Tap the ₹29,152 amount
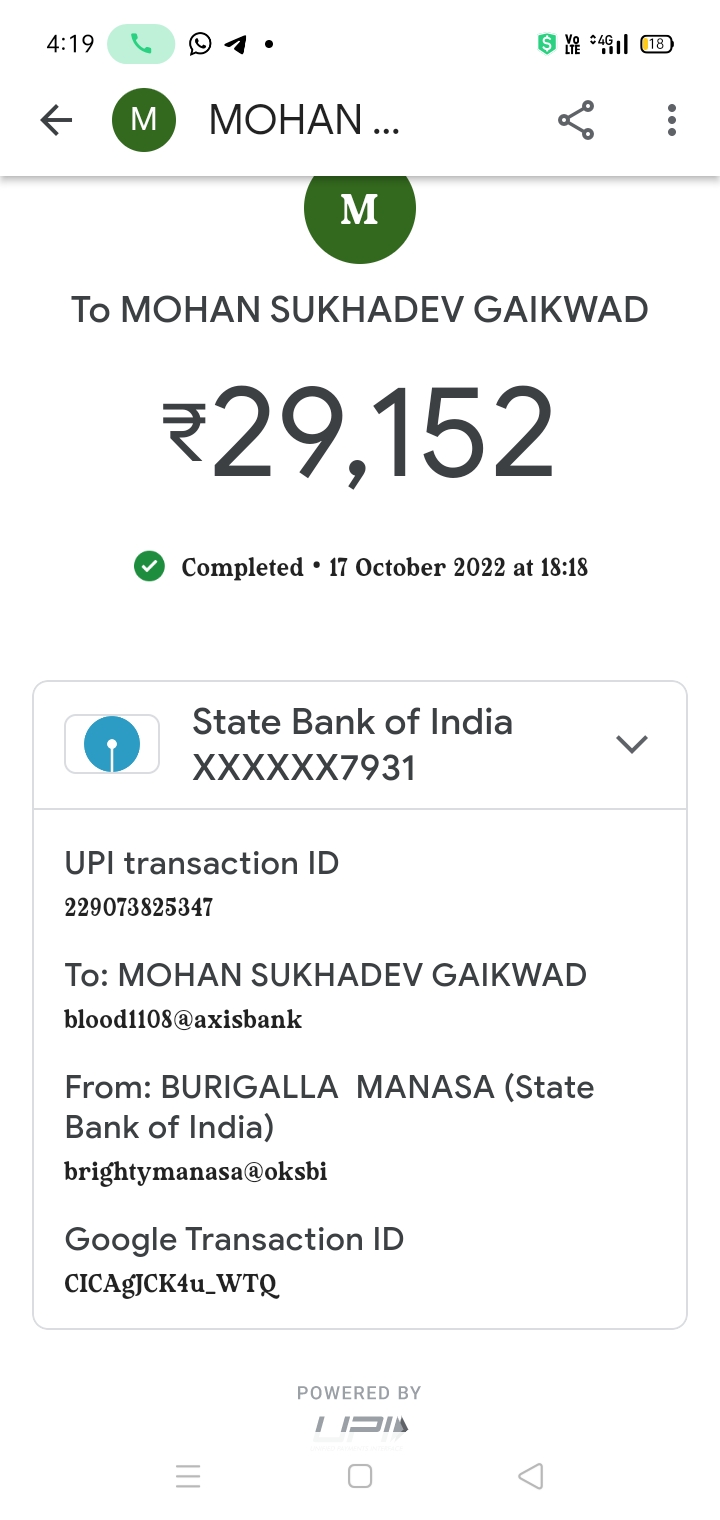This screenshot has height=1520, width=720. coord(359,432)
